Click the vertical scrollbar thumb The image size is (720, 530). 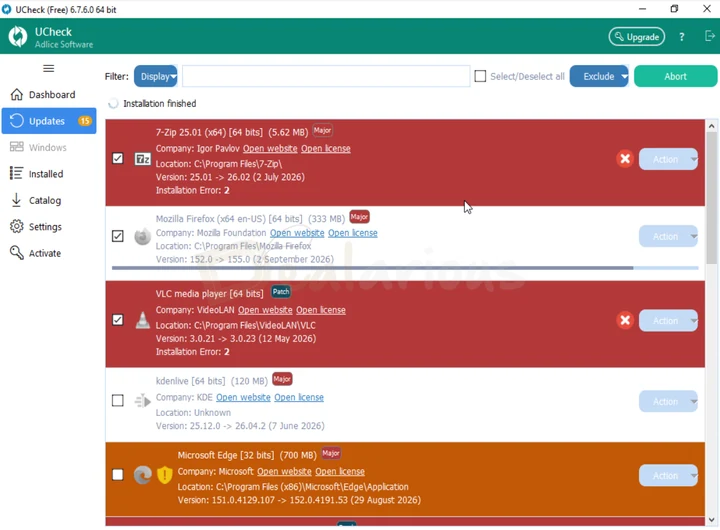tap(711, 198)
